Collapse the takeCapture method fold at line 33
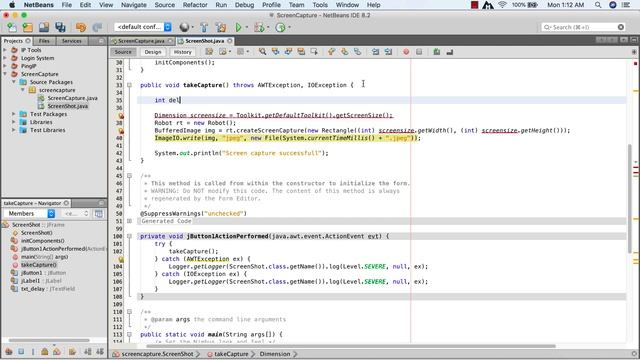 point(129,85)
